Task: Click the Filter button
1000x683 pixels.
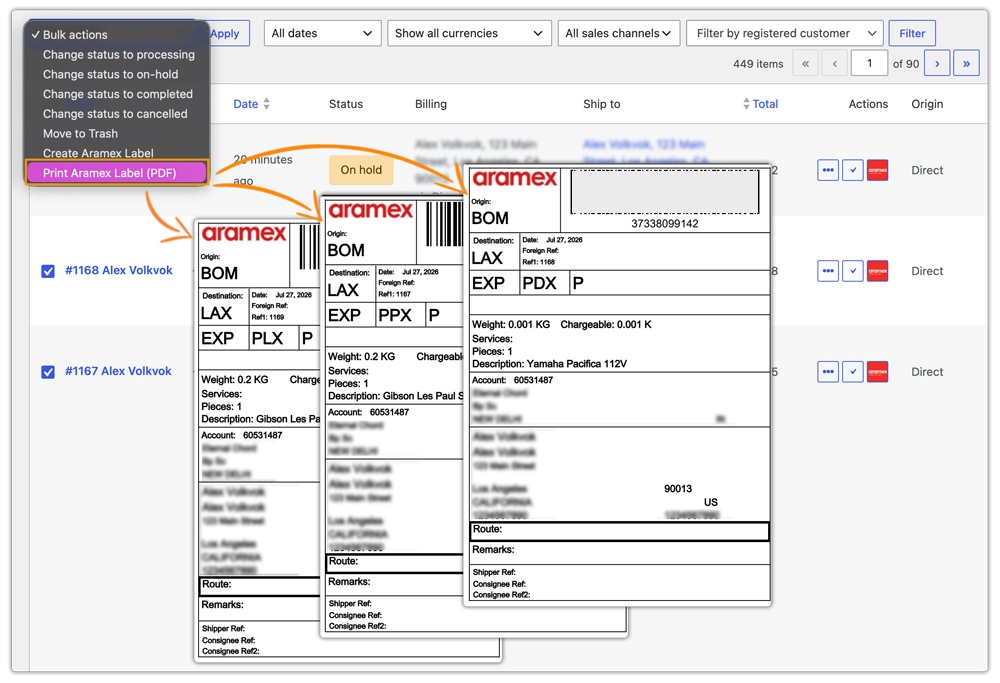Action: tap(912, 33)
